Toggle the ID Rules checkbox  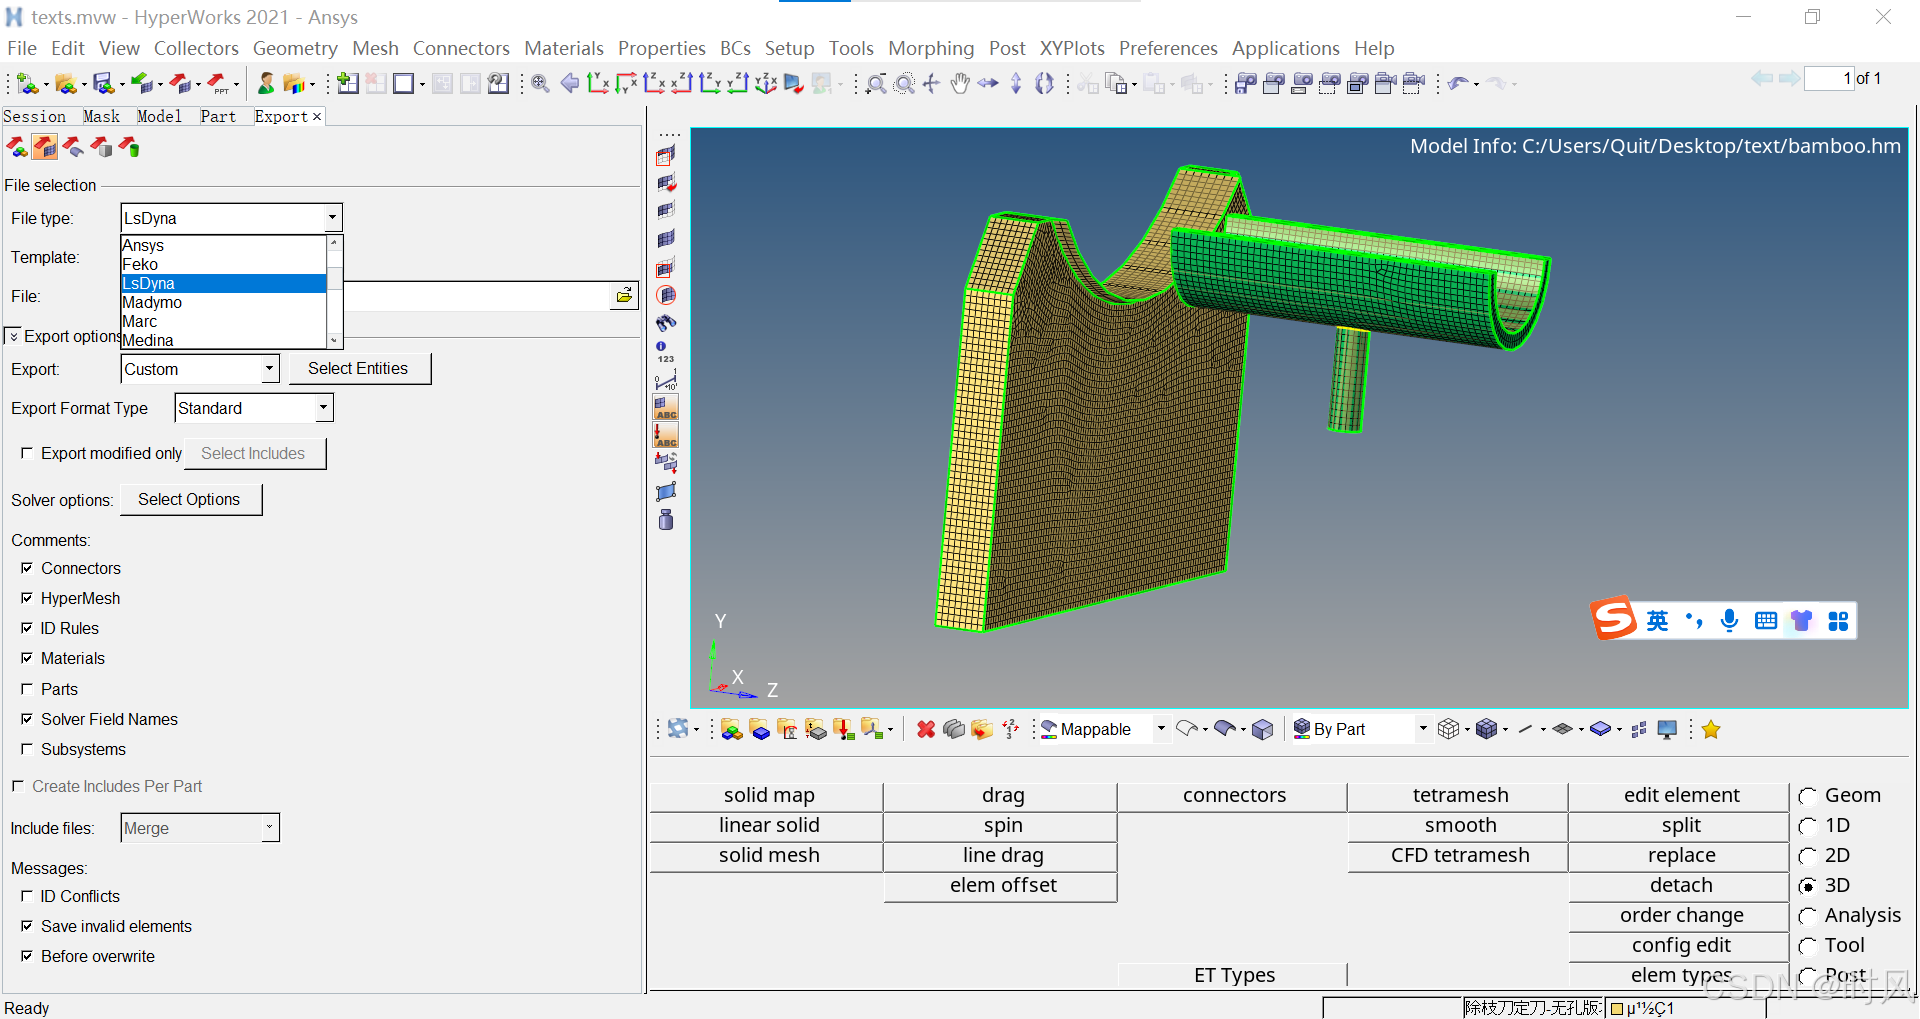pos(27,628)
